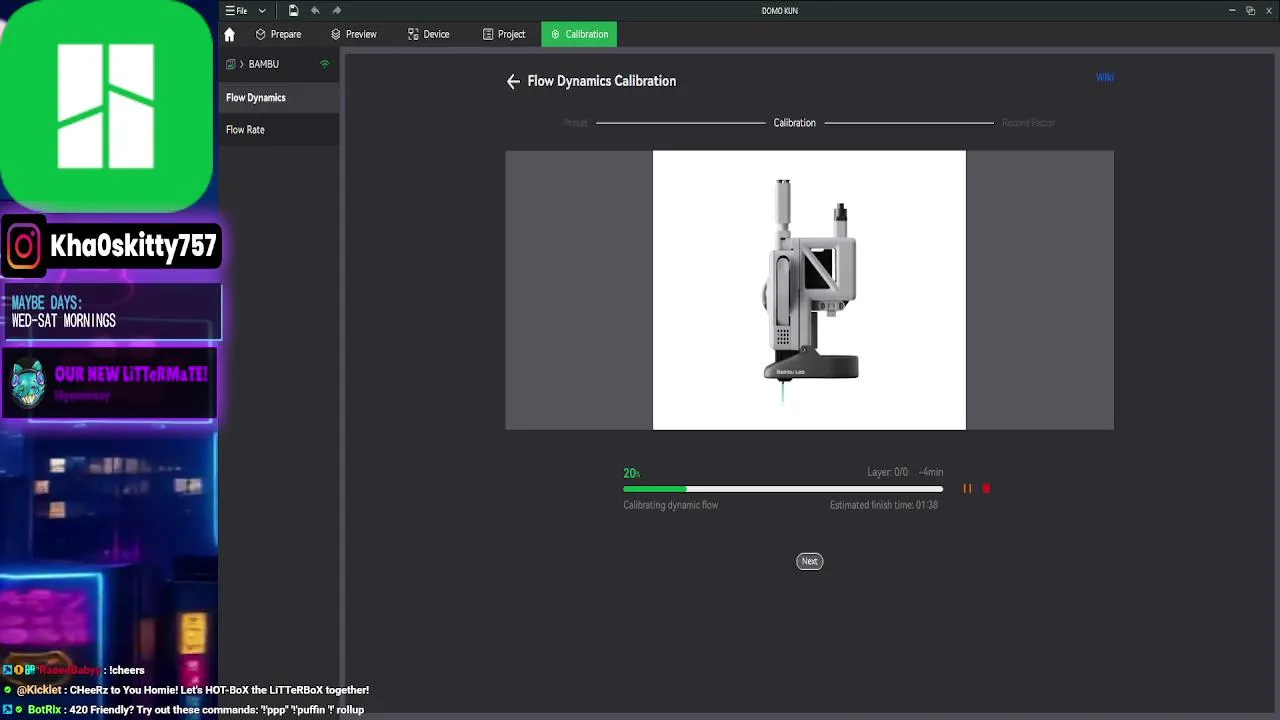This screenshot has height=720, width=1280.
Task: Expand the File dropdown arrow
Action: [262, 11]
